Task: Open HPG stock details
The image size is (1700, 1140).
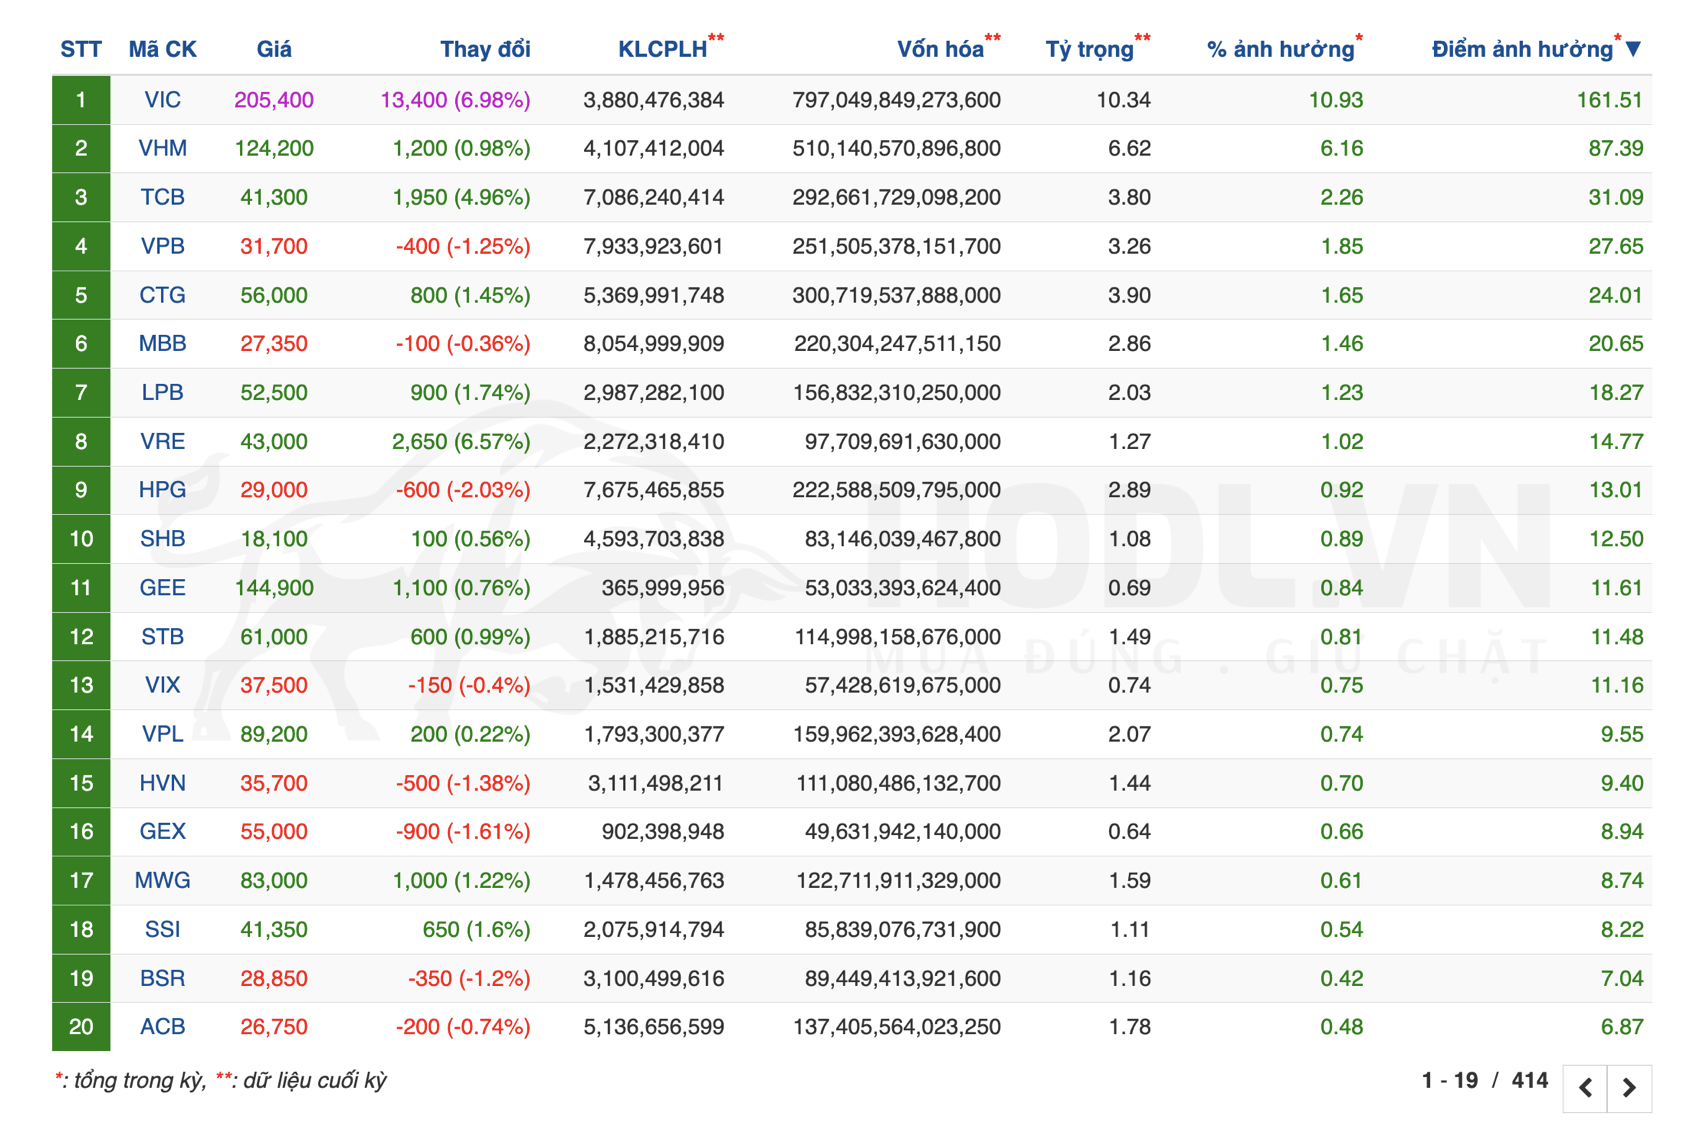Action: 162,490
